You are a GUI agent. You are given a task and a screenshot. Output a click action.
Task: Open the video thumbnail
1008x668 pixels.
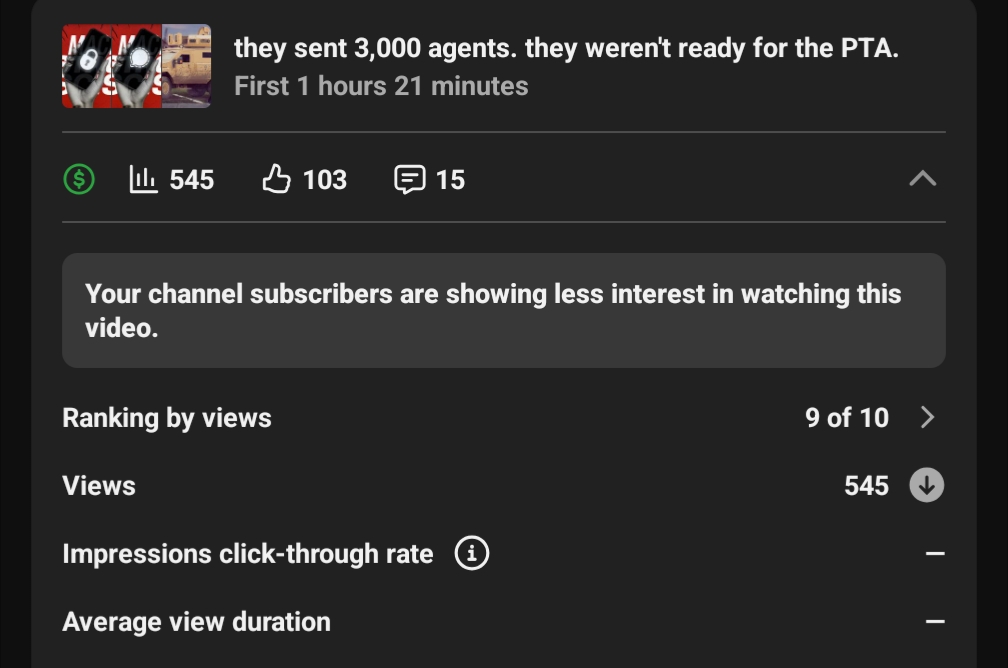coord(136,66)
